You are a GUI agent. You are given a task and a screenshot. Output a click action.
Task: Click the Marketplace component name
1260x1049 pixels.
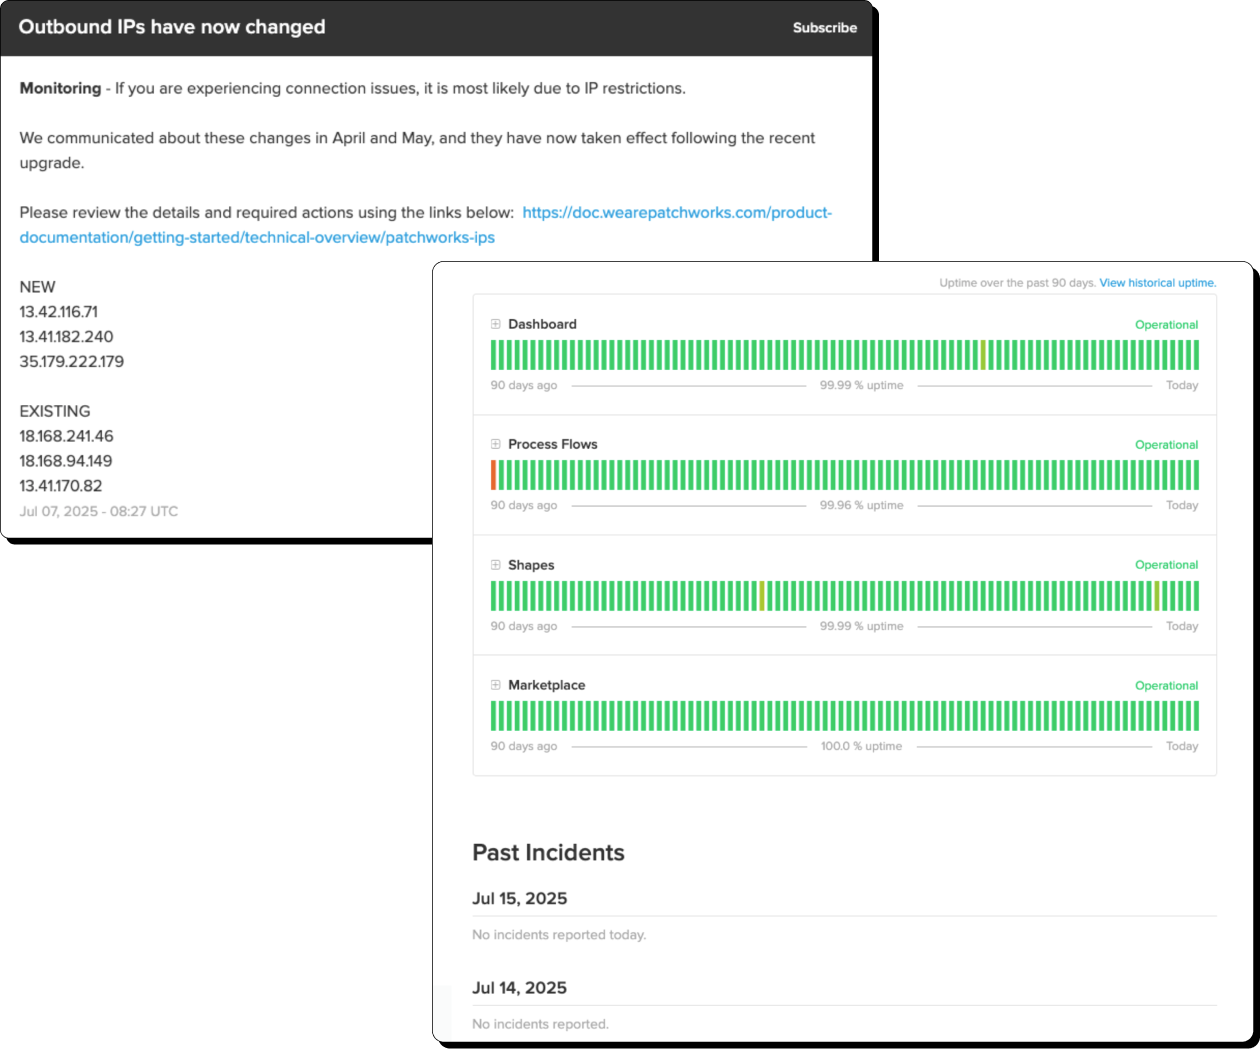[546, 685]
